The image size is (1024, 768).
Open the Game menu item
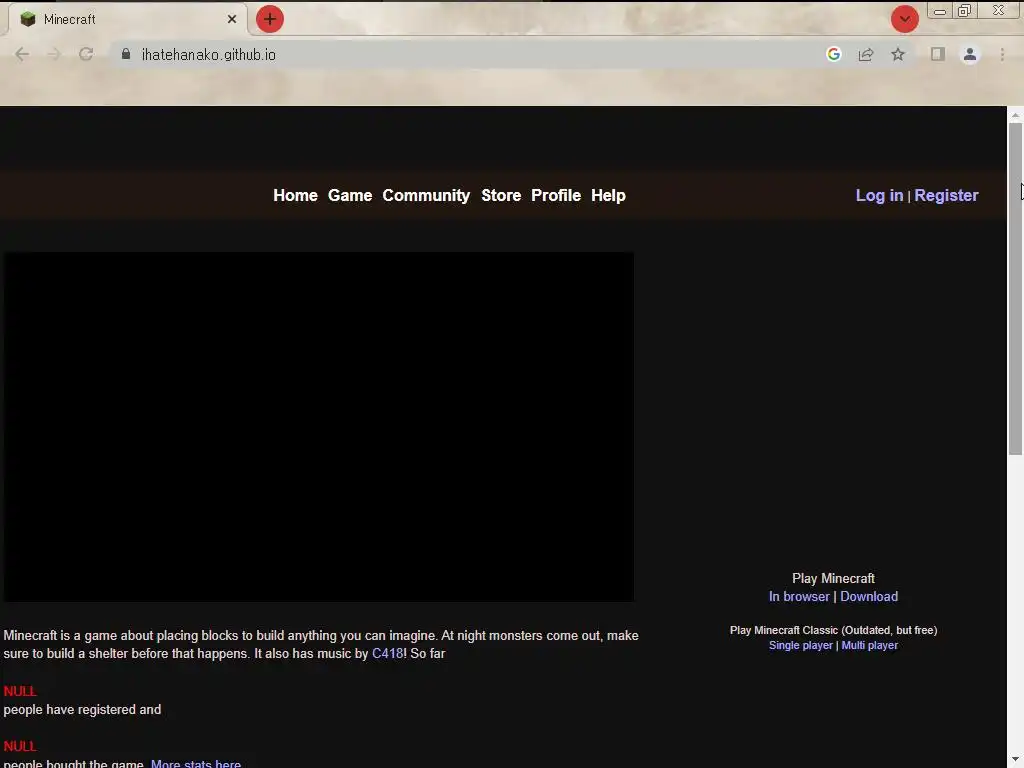[350, 195]
